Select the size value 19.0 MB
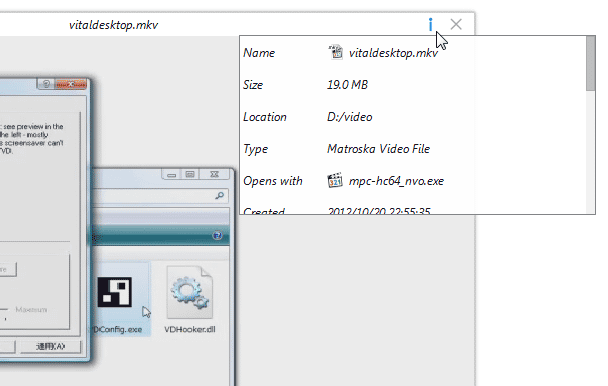Screen dimensions: 608x386 point(347,85)
